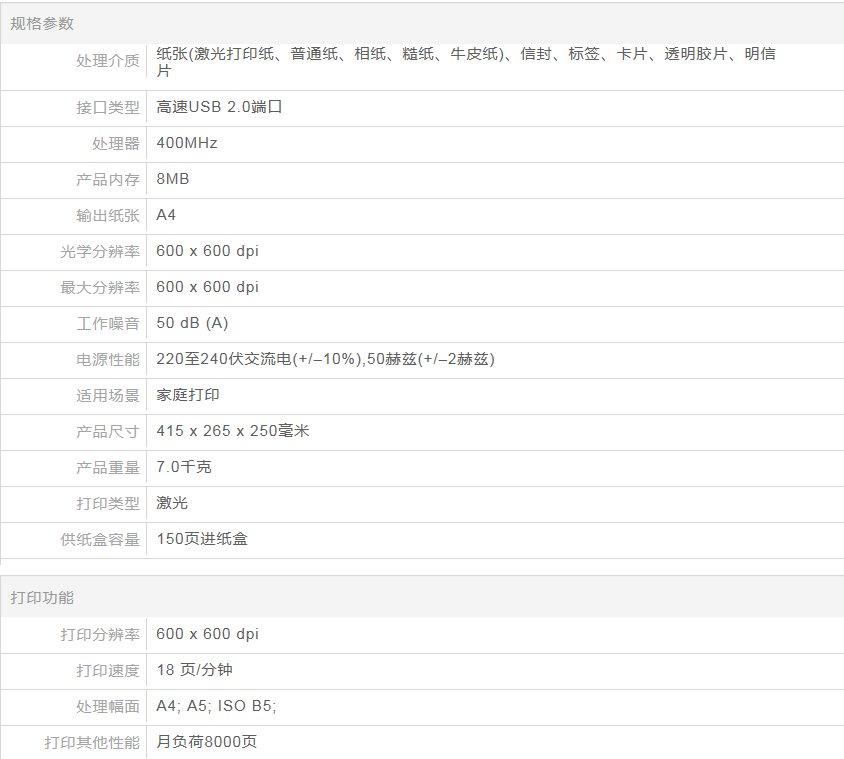The width and height of the screenshot is (844, 759).
Task: Click the 高速USB 2.0端口 value
Action: [219, 107]
